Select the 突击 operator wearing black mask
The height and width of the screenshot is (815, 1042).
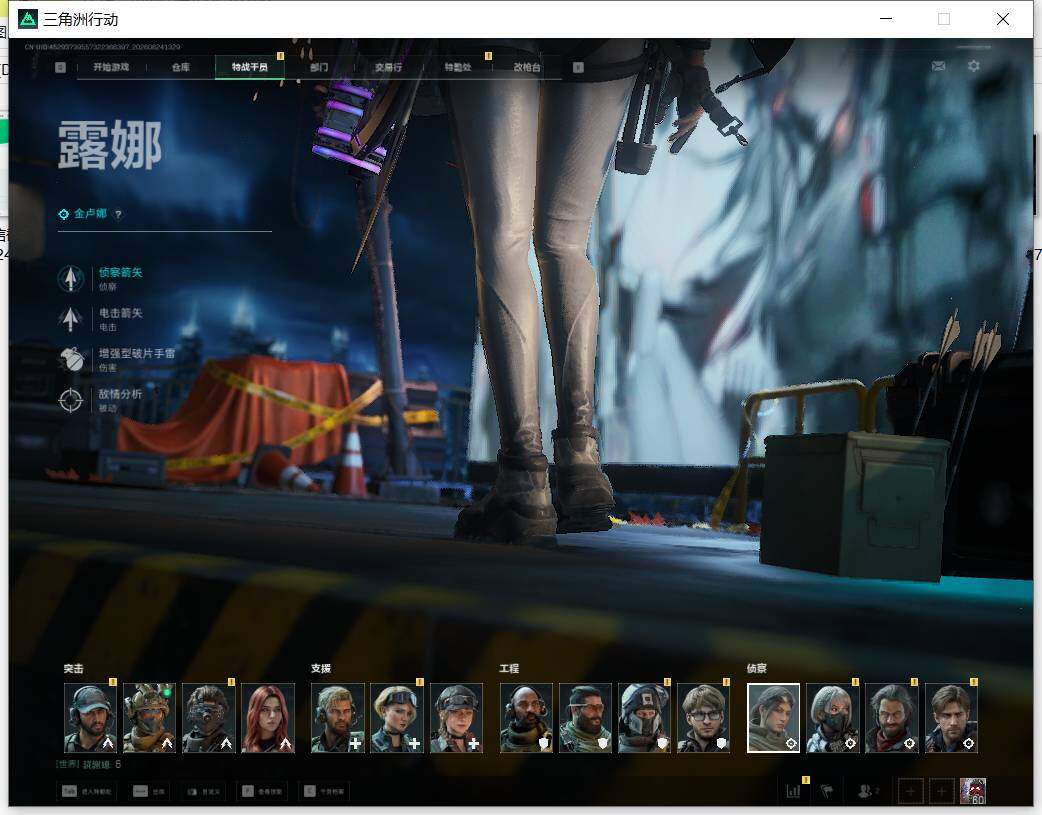pos(209,718)
